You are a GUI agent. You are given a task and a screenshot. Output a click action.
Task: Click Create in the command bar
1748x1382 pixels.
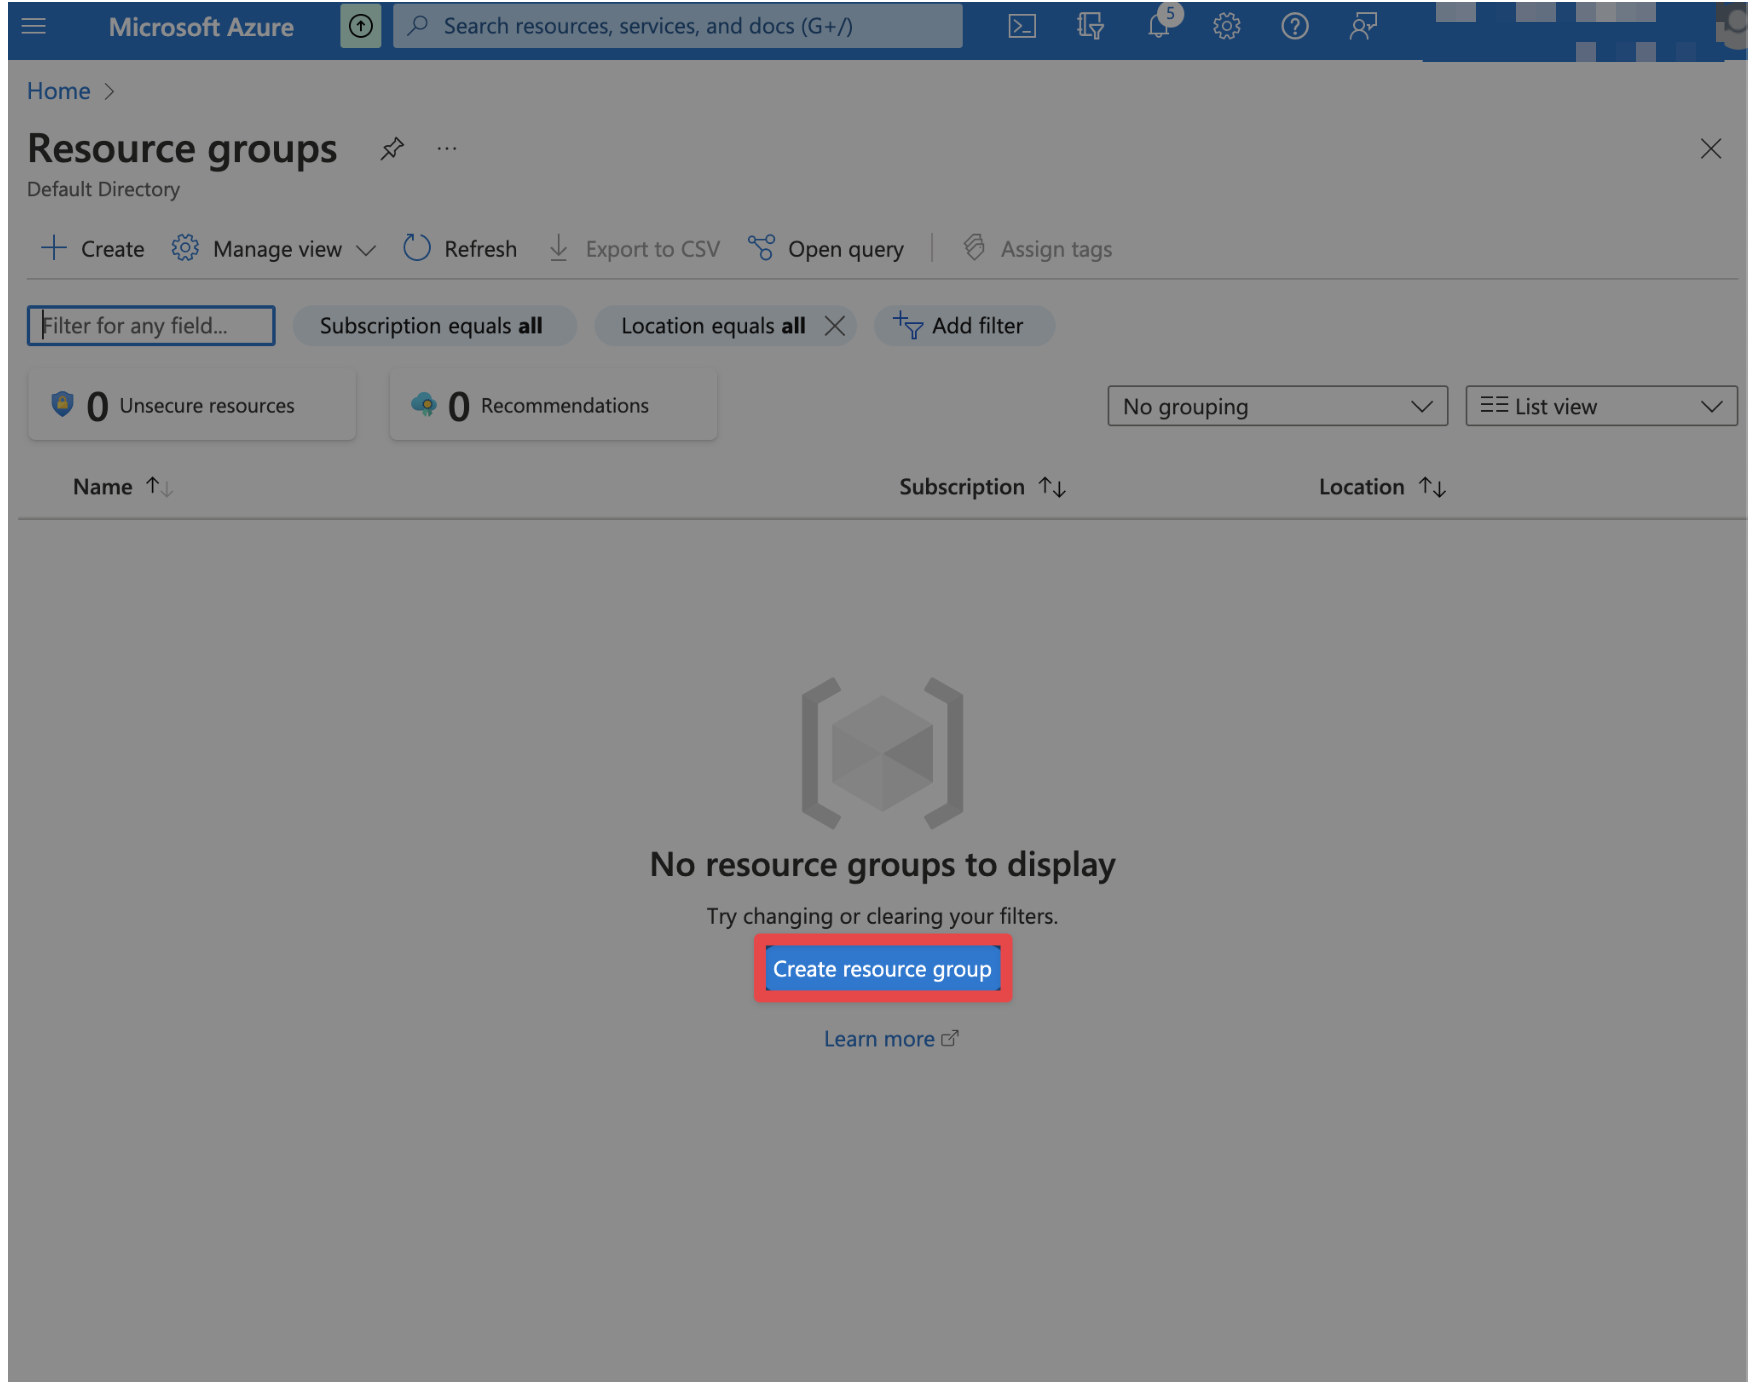point(93,249)
